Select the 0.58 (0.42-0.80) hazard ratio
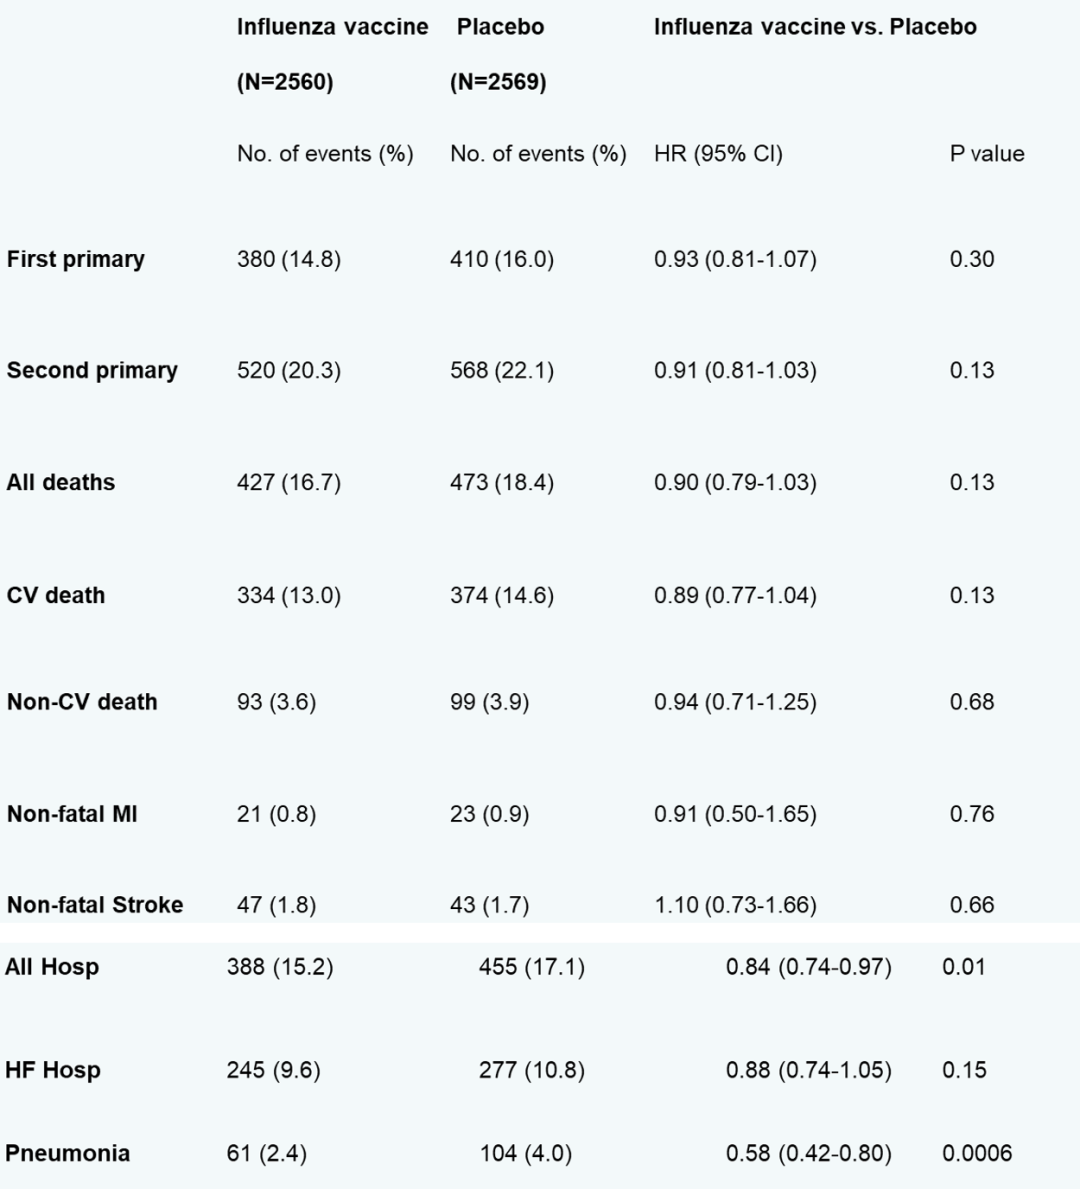This screenshot has height=1189, width=1080. click(x=808, y=1153)
